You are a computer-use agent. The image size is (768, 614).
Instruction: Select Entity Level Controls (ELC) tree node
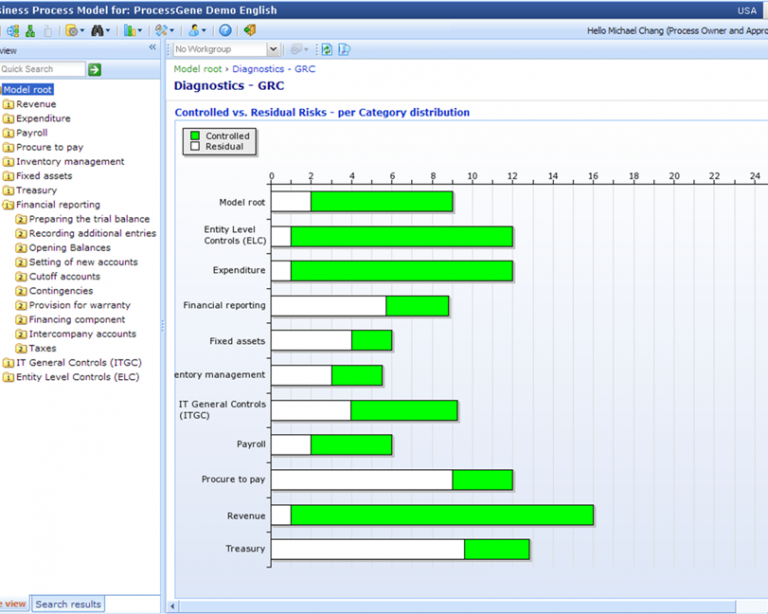(77, 377)
